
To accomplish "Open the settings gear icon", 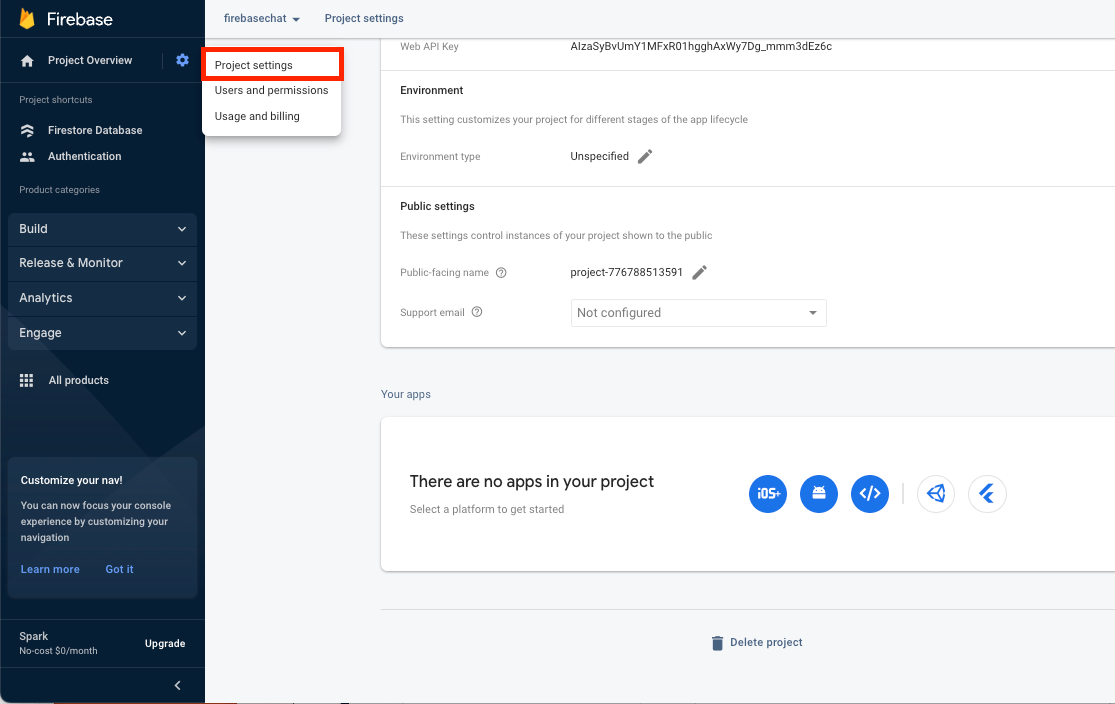I will 183,60.
